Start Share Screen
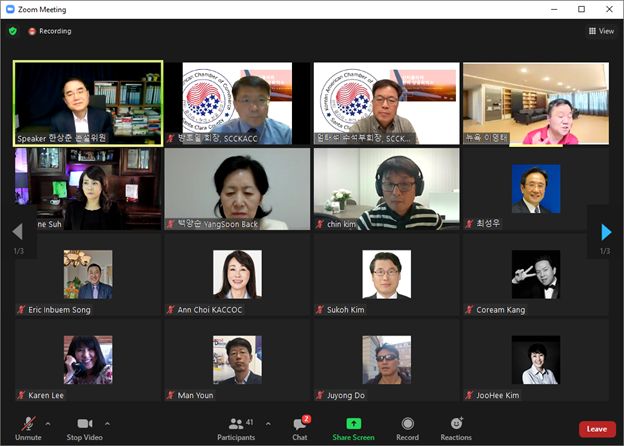Viewport: 624px width, 446px height. click(x=353, y=427)
